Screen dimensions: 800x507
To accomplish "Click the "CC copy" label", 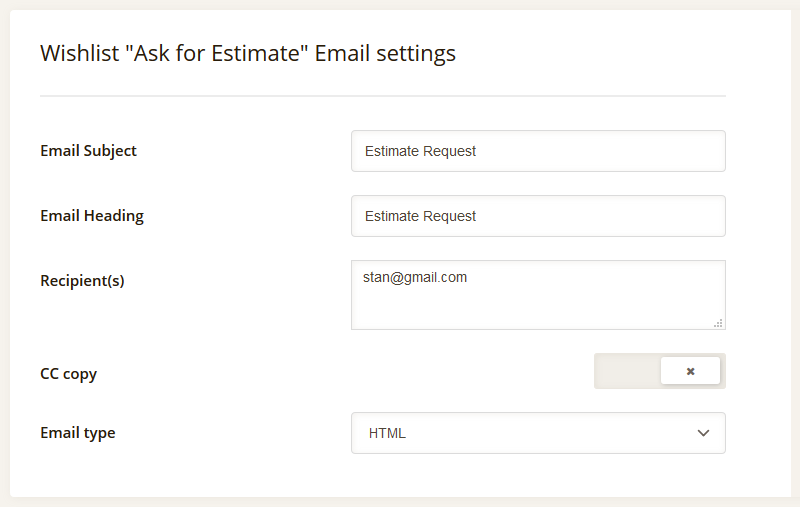I will pos(68,374).
